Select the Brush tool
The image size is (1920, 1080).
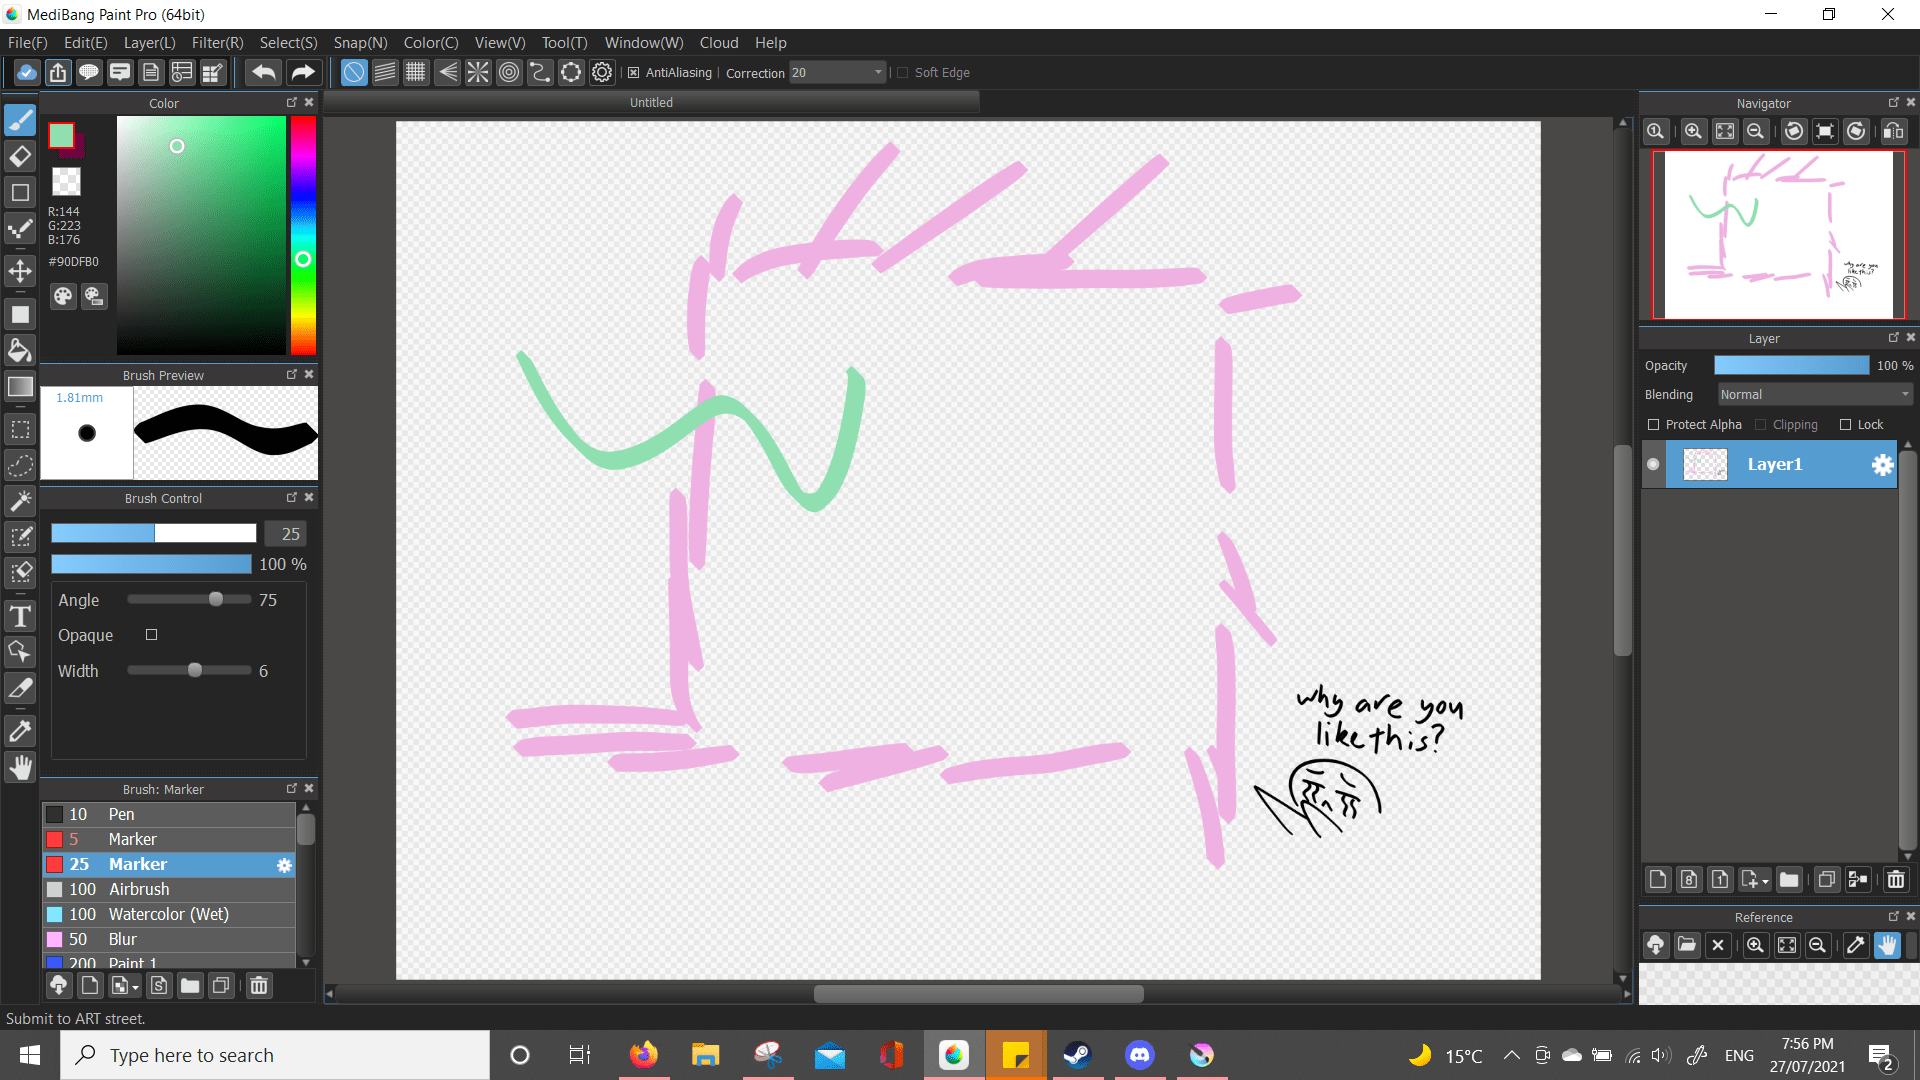tap(20, 120)
